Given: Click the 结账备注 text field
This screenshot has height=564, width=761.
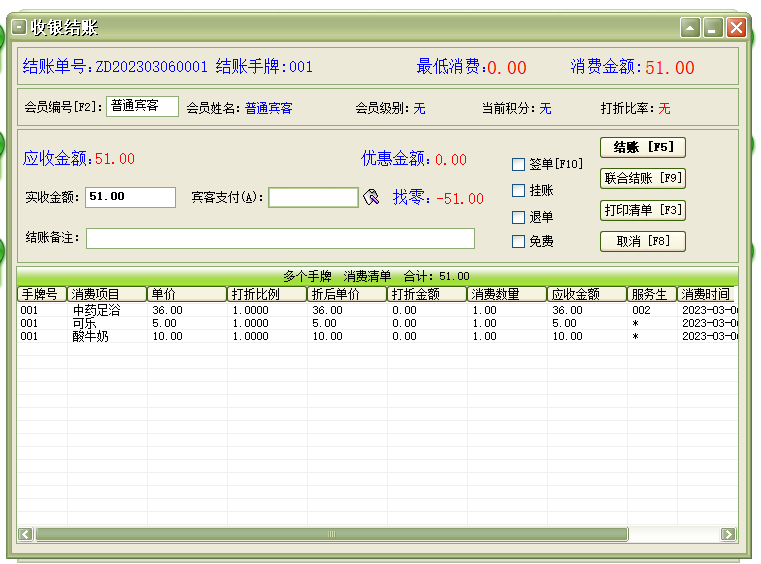Looking at the screenshot, I should tap(281, 238).
